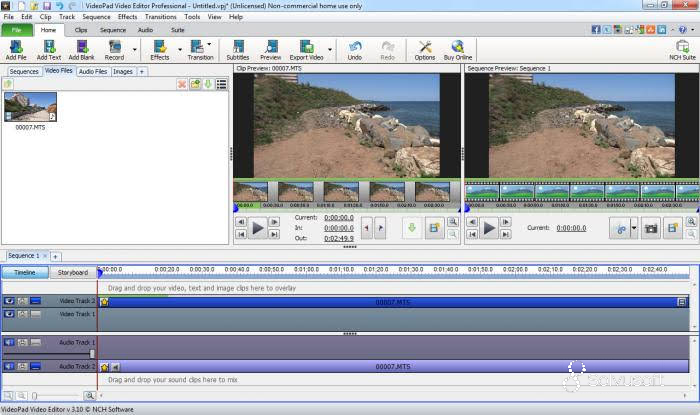Click the timeline zoom slider handle
The height and width of the screenshot is (415, 700).
pyautogui.click(x=35, y=395)
